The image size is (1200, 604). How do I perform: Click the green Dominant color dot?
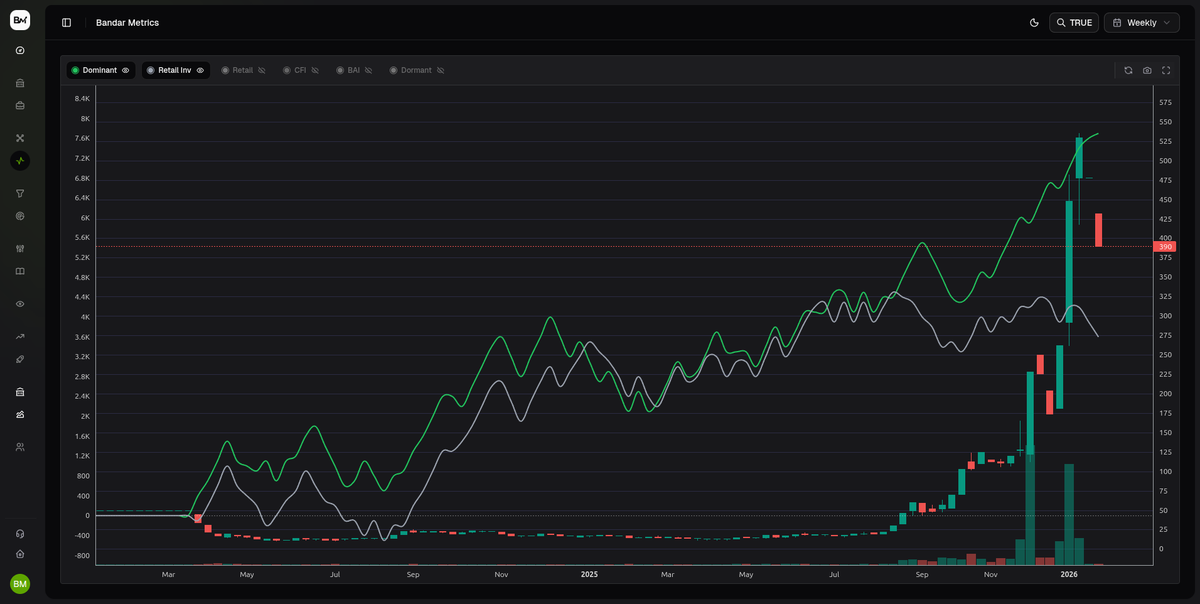pyautogui.click(x=75, y=71)
